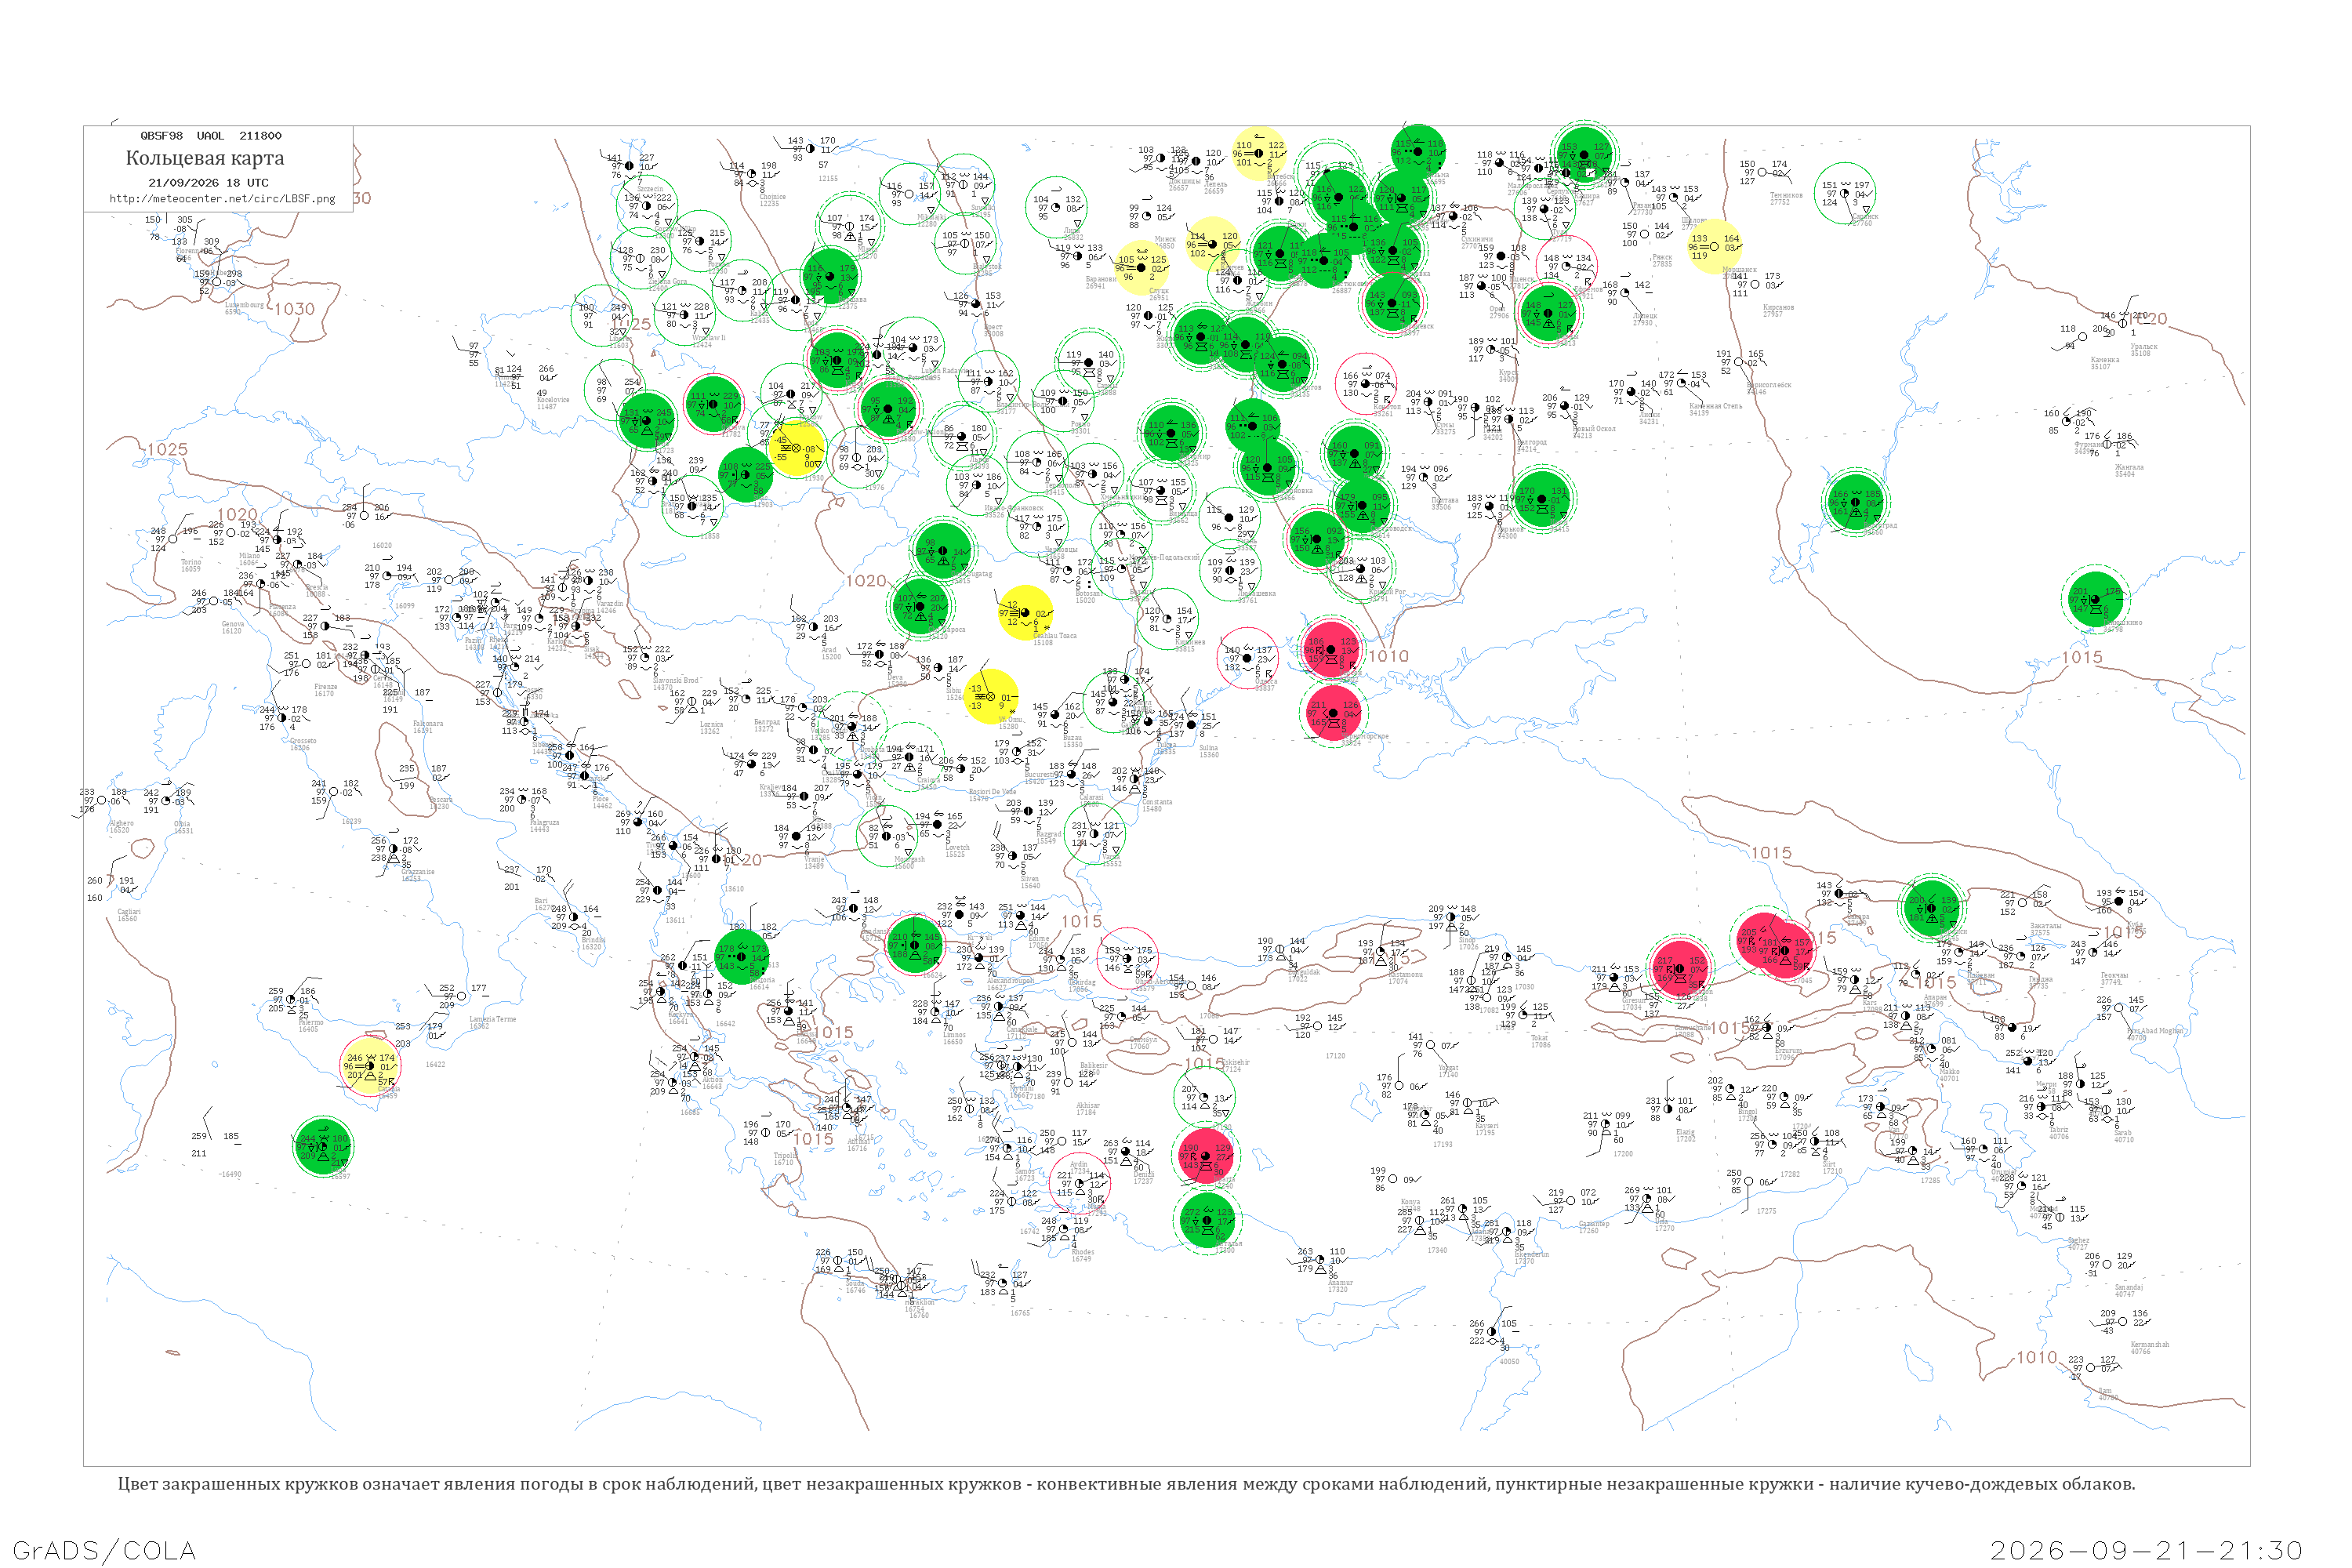This screenshot has width=2352, height=1568.
Task: Click the GrADS/COLA label at bottom left
Action: [104, 1550]
